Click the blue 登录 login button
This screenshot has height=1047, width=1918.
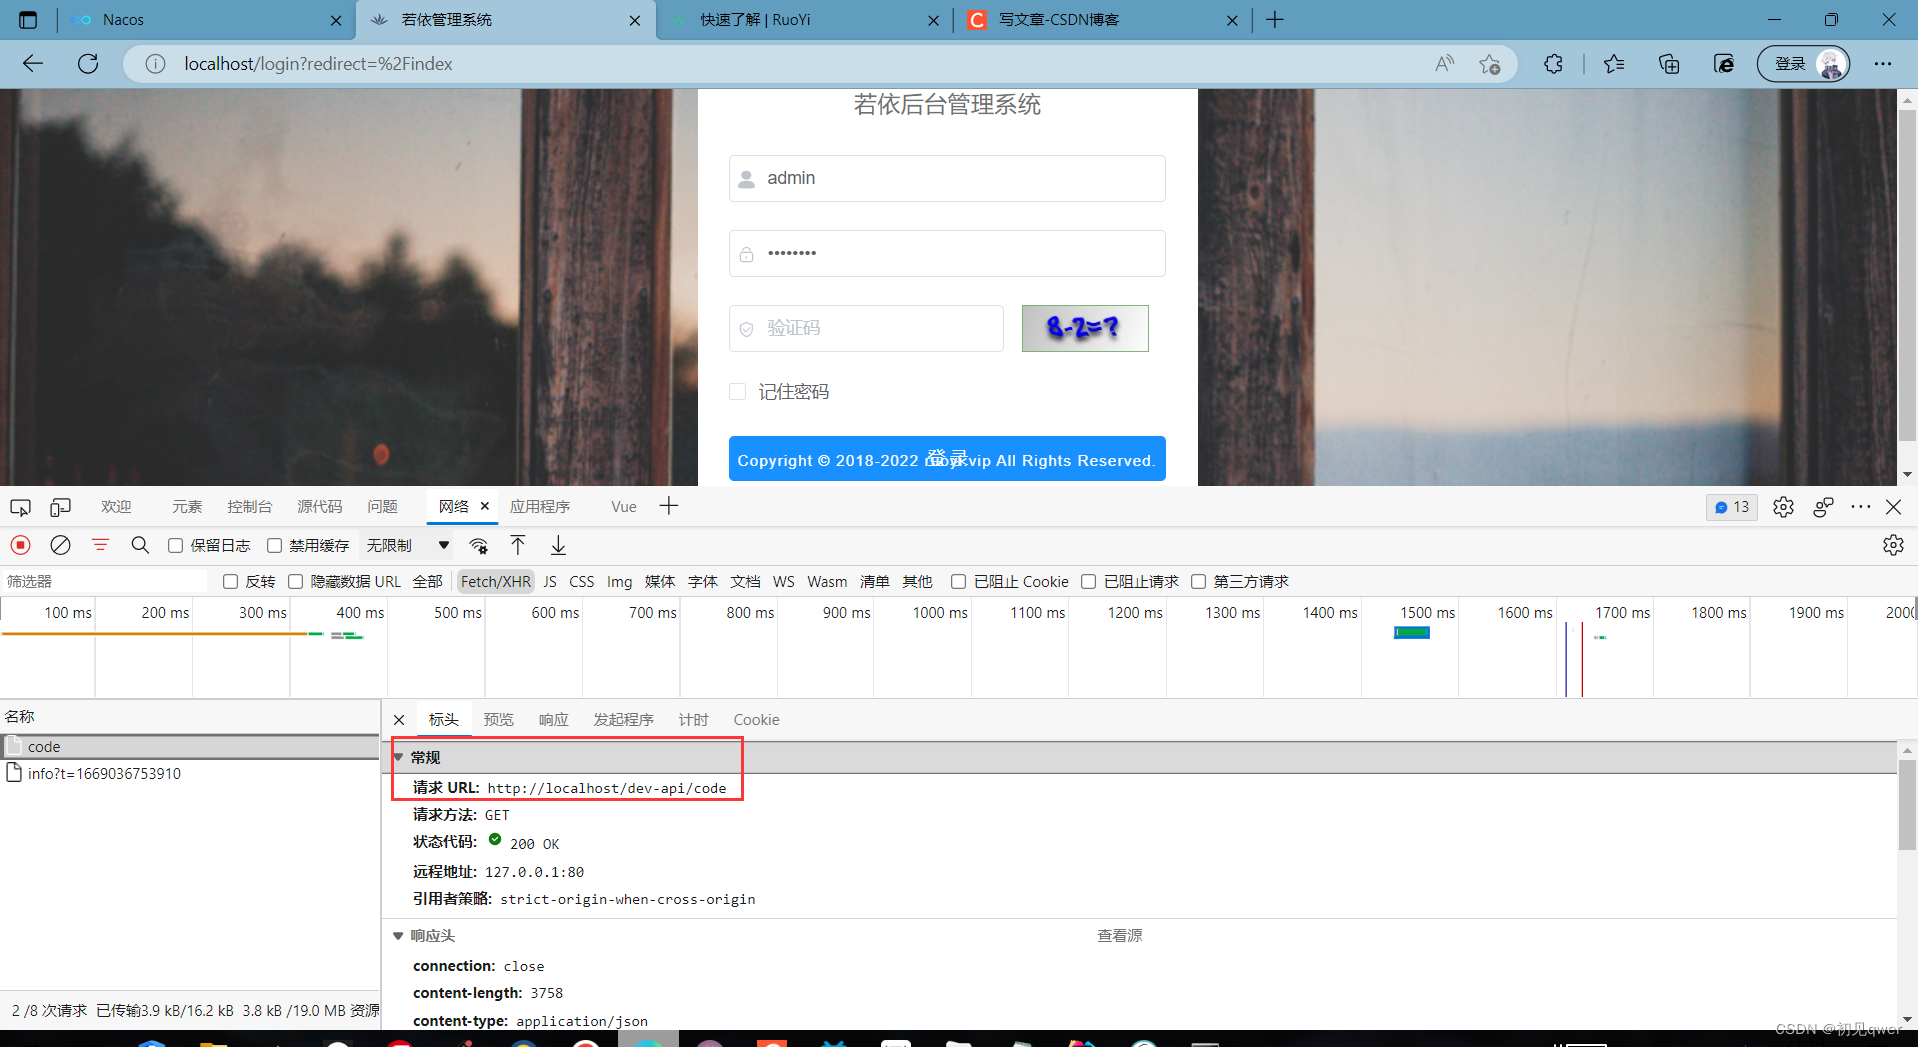point(947,458)
